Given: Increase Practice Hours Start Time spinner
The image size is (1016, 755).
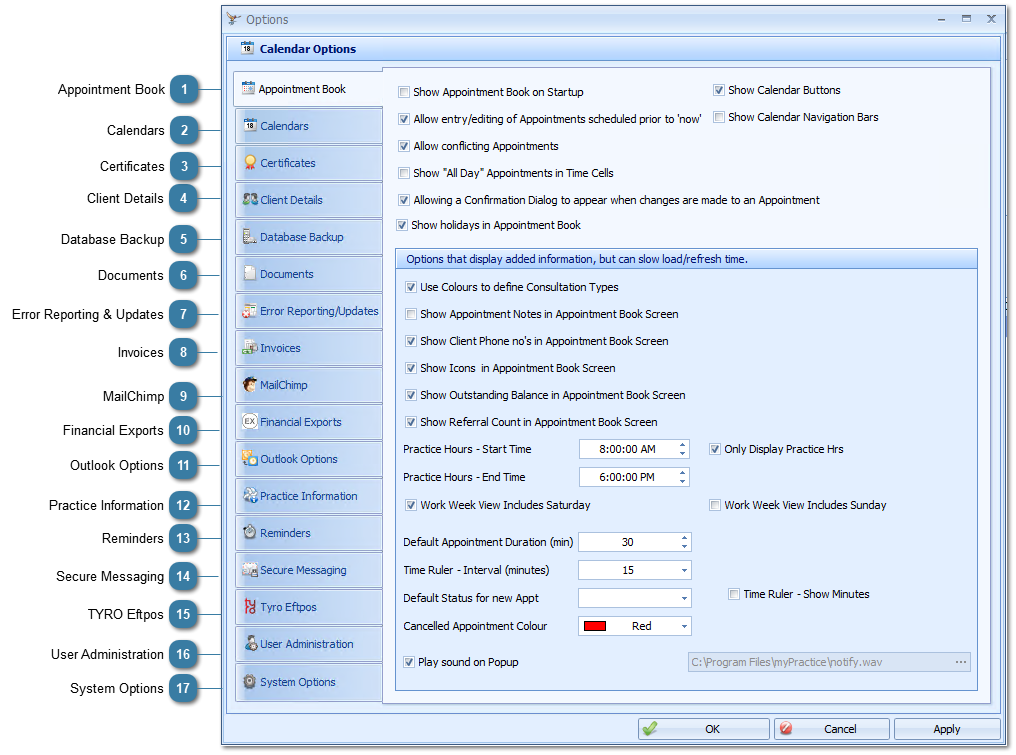Looking at the screenshot, I should pos(682,445).
